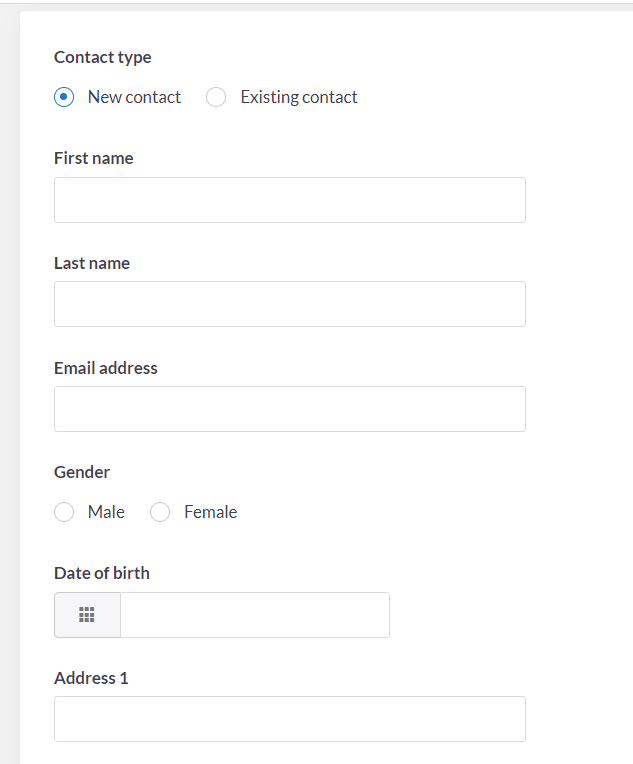
Task: Click the Email address label text
Action: [x=106, y=368]
